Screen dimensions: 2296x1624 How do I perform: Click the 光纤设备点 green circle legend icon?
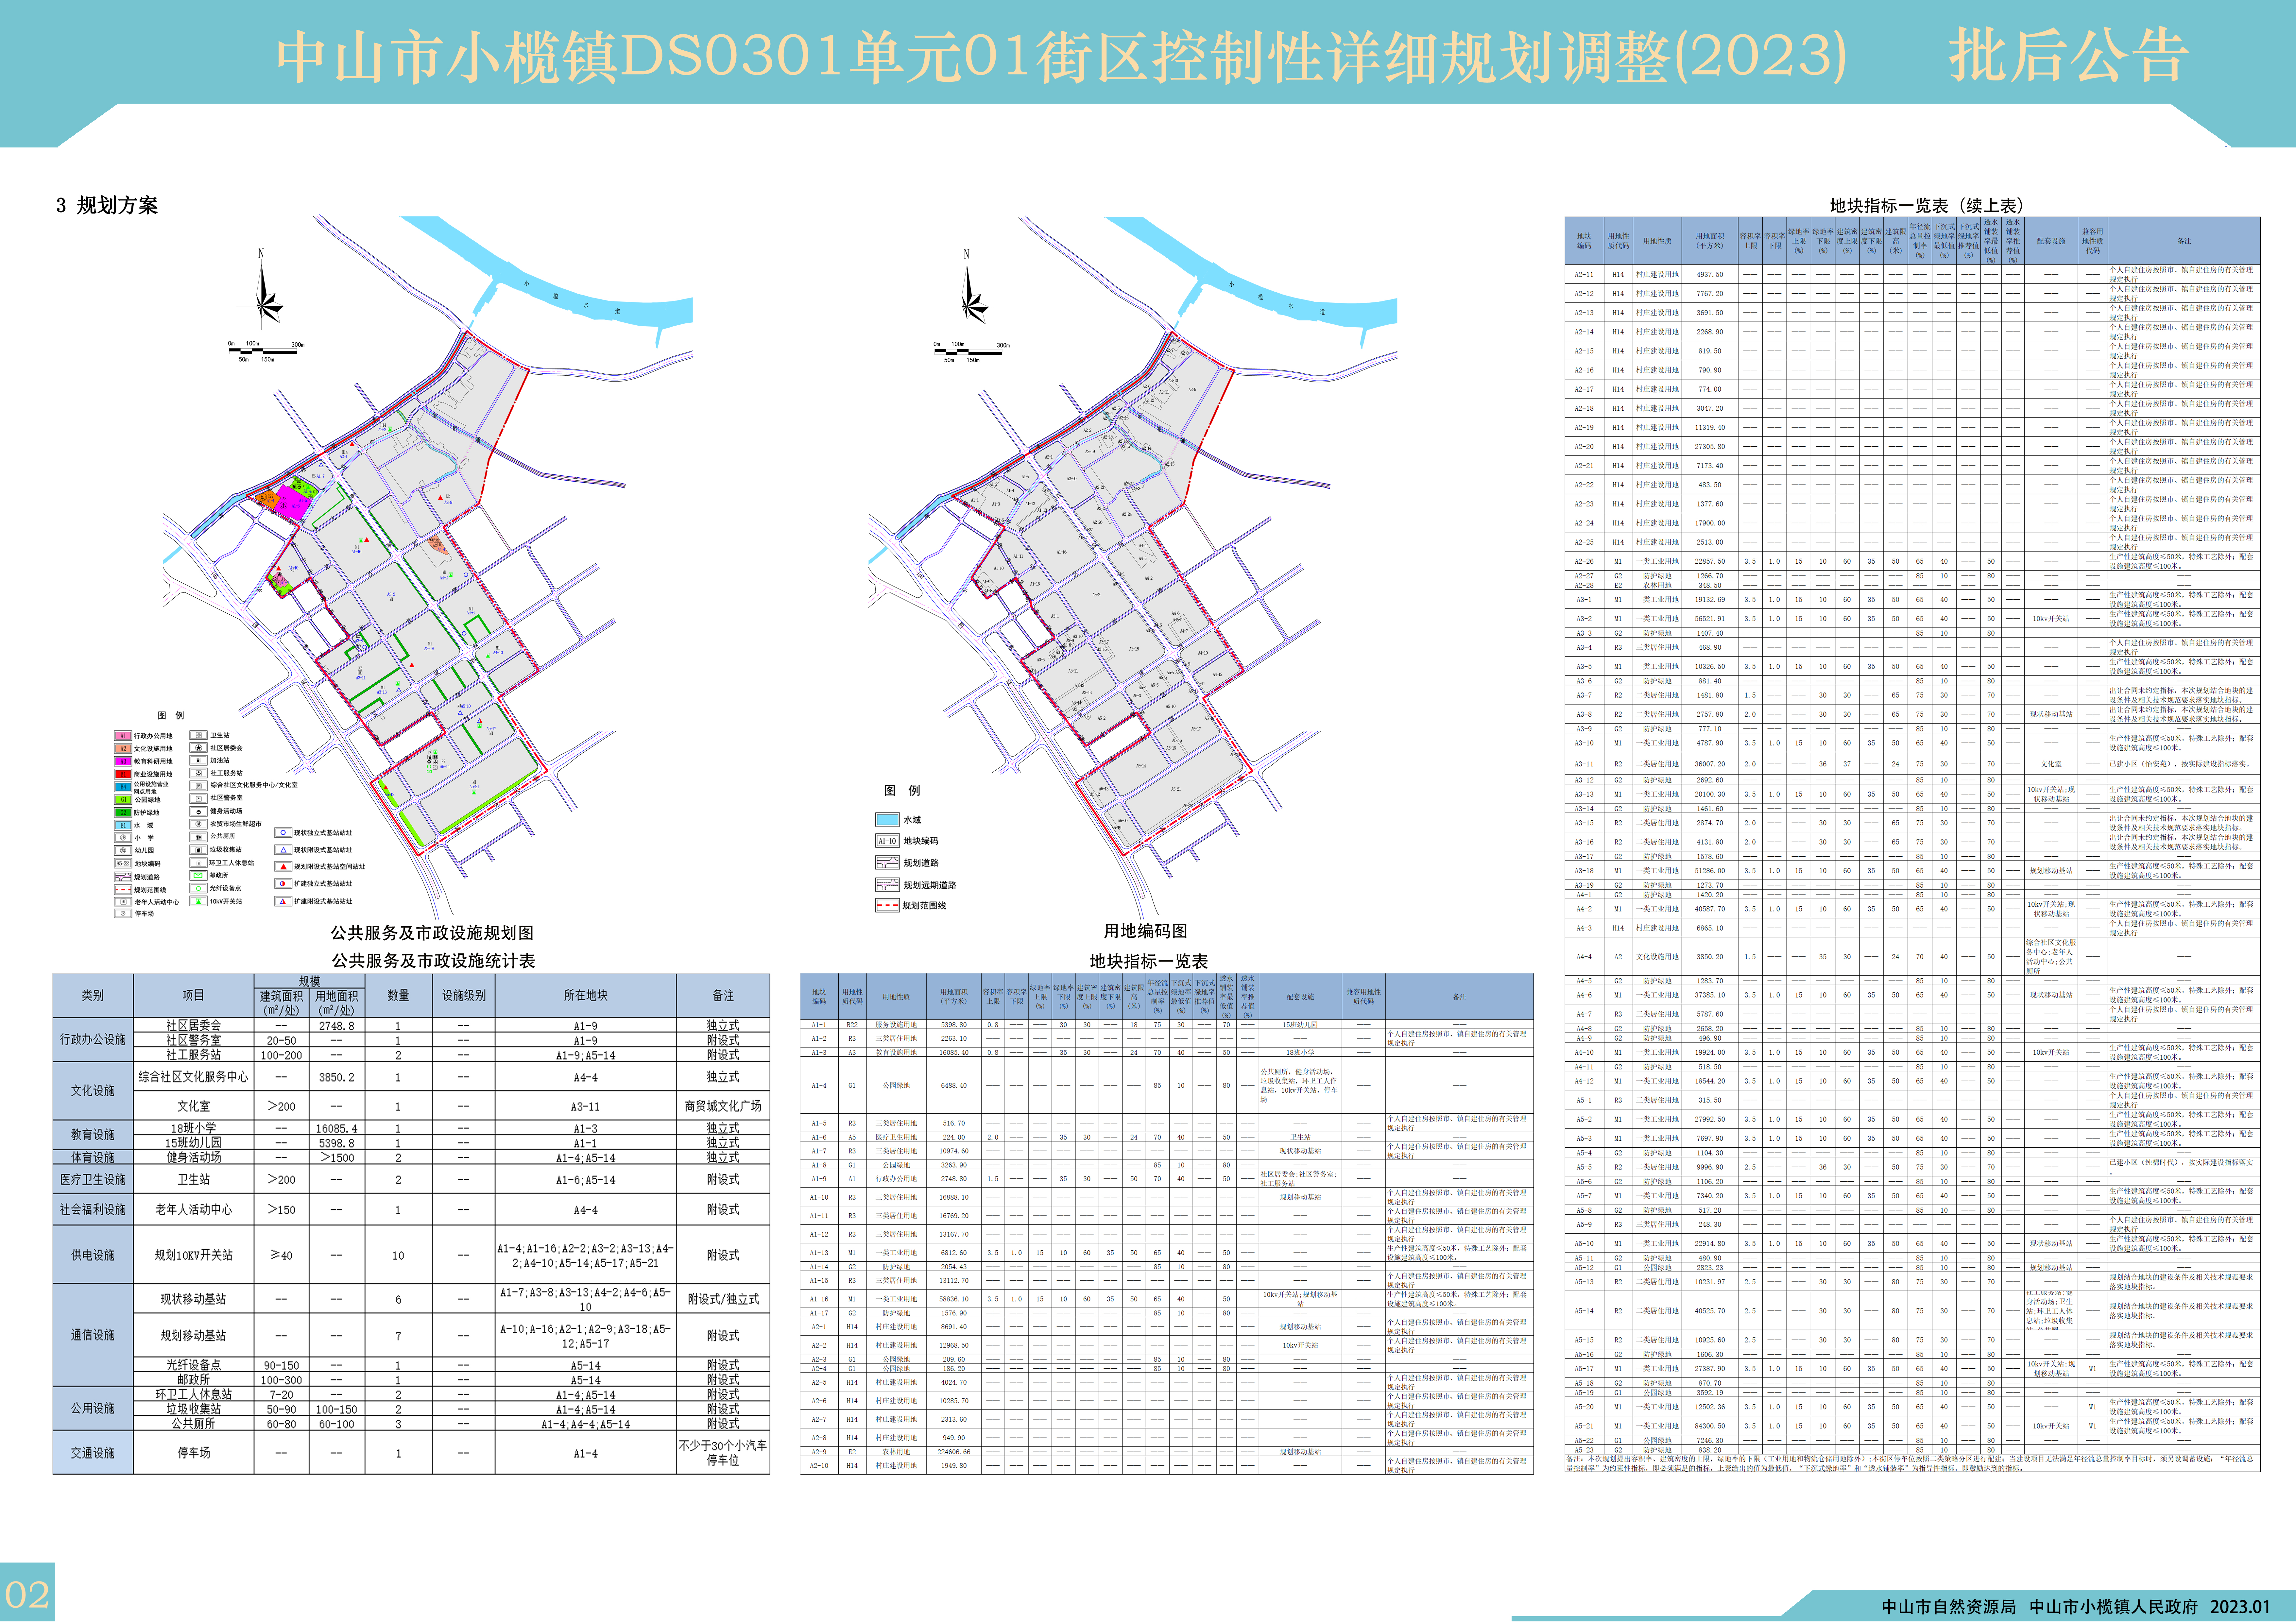pos(199,888)
